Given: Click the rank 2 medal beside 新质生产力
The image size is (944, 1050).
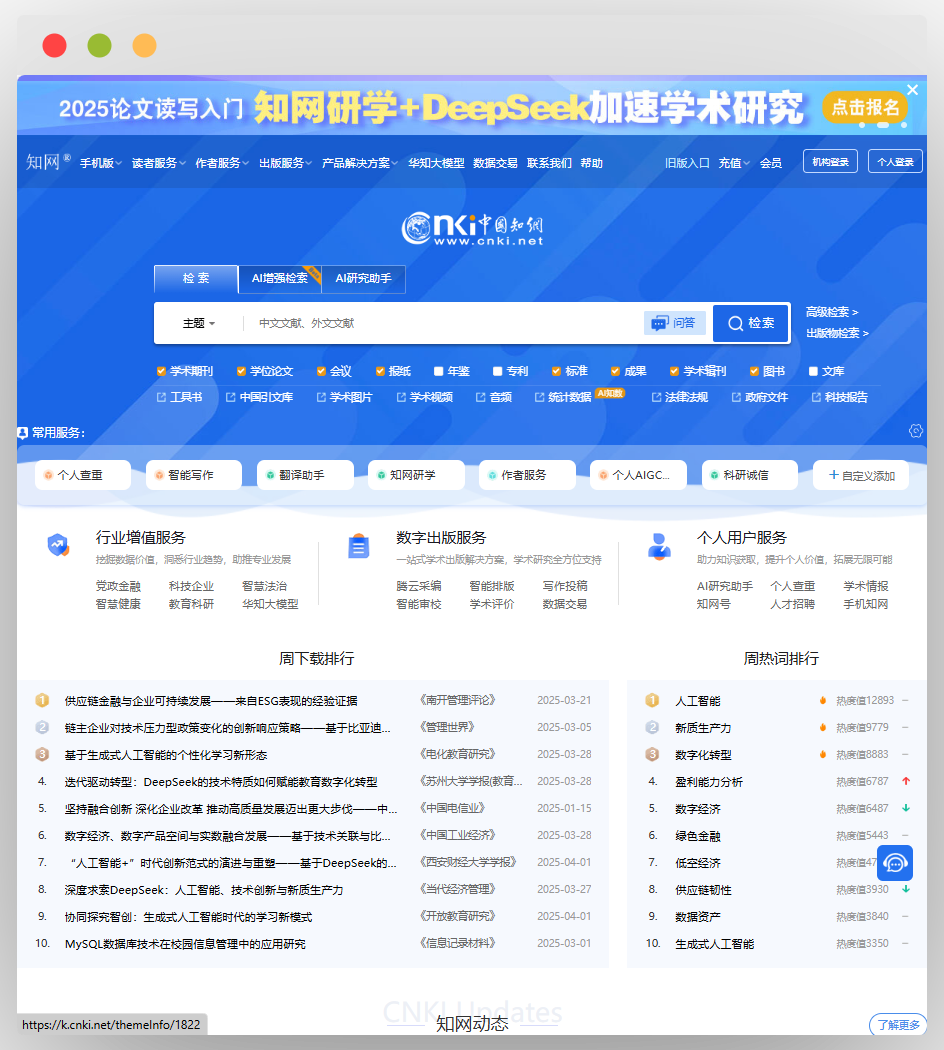Looking at the screenshot, I should tap(652, 727).
